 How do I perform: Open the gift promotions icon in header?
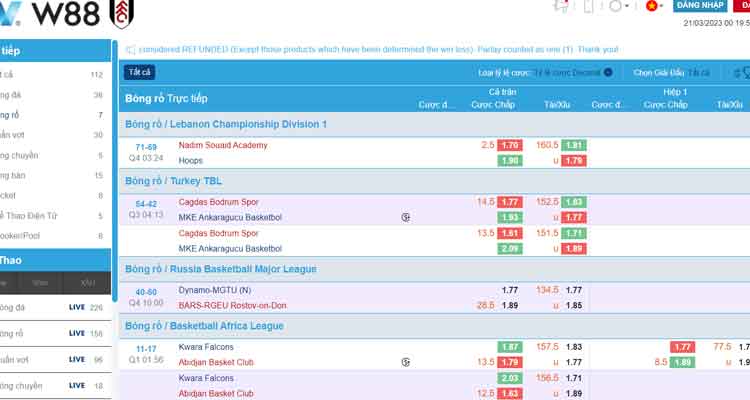tap(561, 6)
